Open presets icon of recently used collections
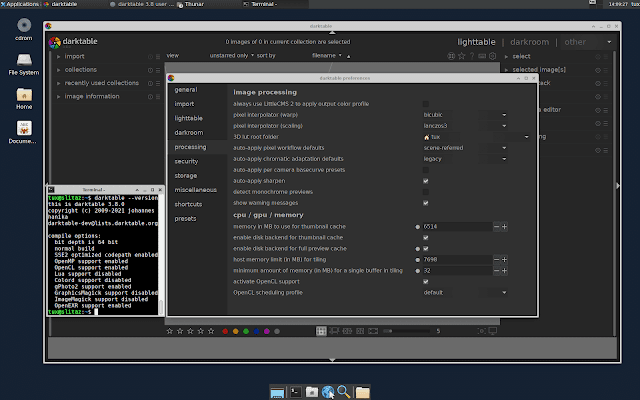The image size is (640, 400). pyautogui.click(x=158, y=83)
